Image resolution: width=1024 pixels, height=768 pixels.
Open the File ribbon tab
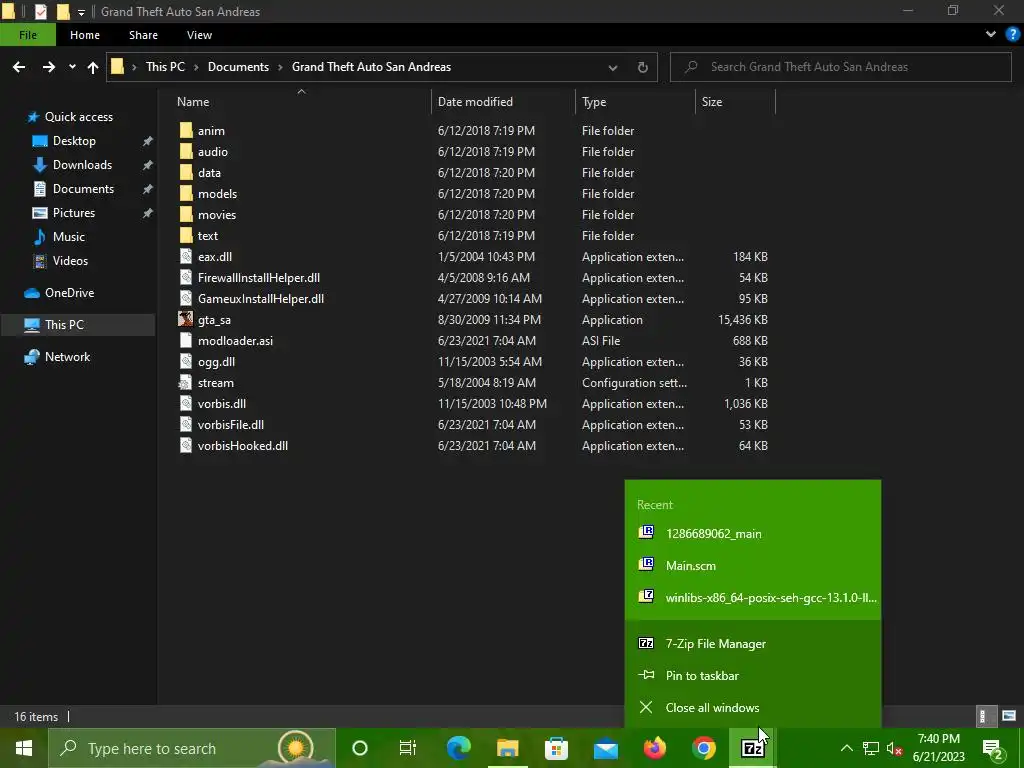pyautogui.click(x=27, y=35)
